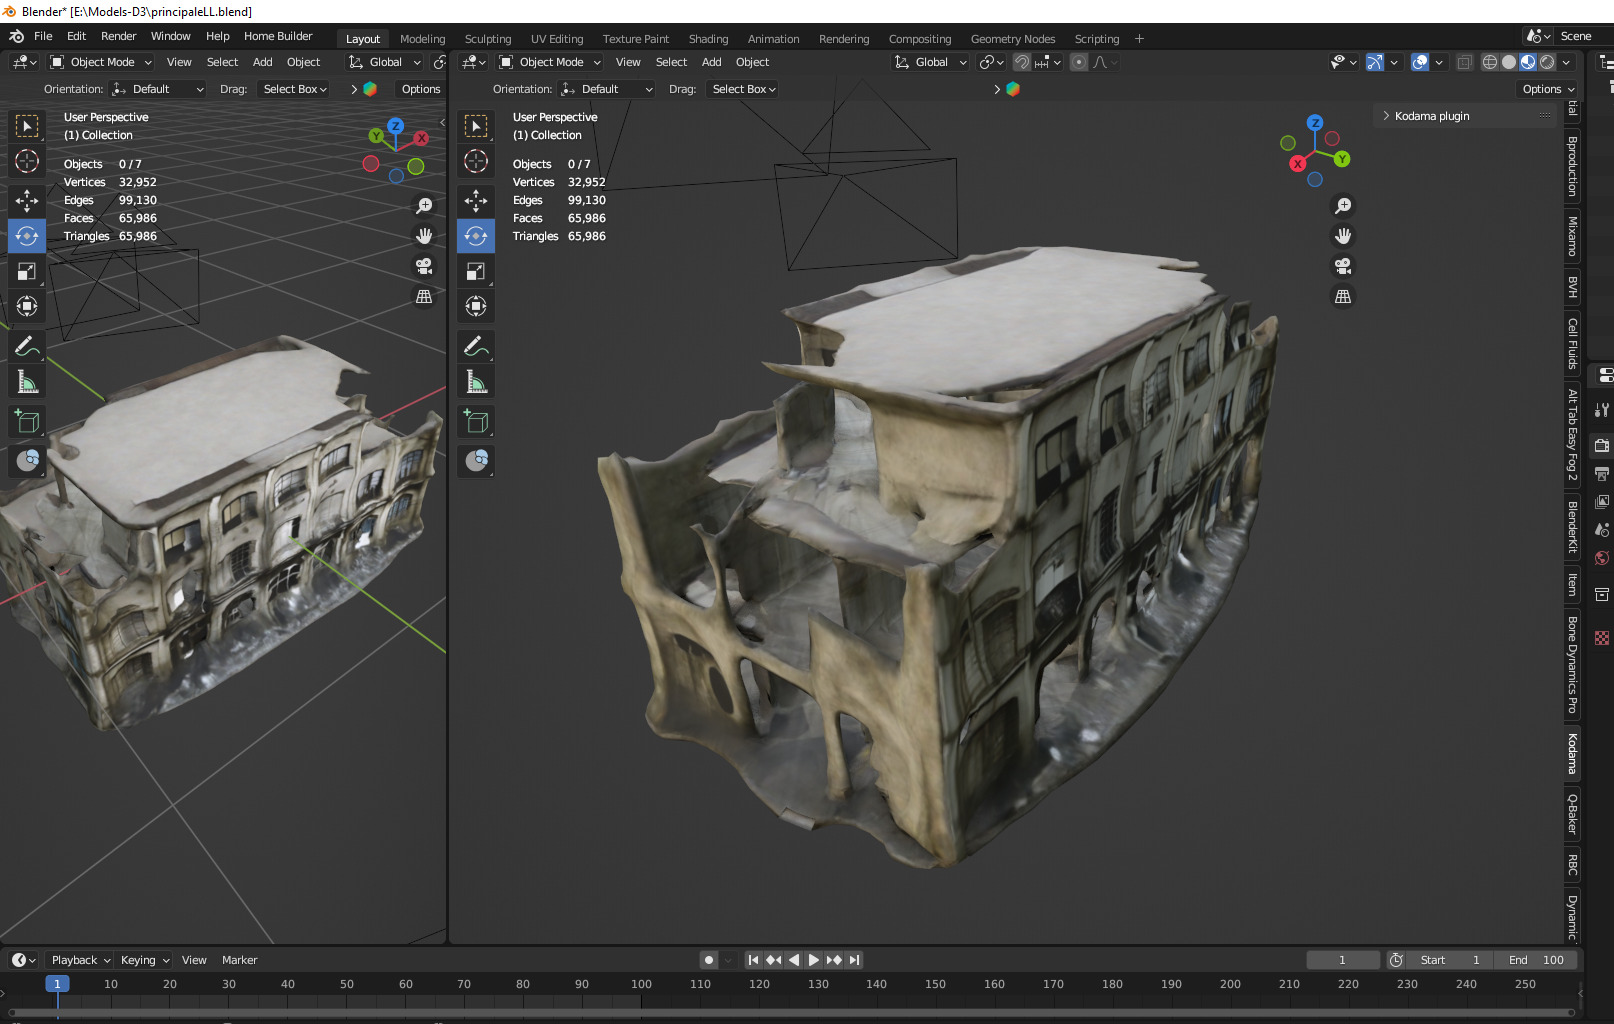Open Keying dropdown in timeline

click(x=144, y=960)
